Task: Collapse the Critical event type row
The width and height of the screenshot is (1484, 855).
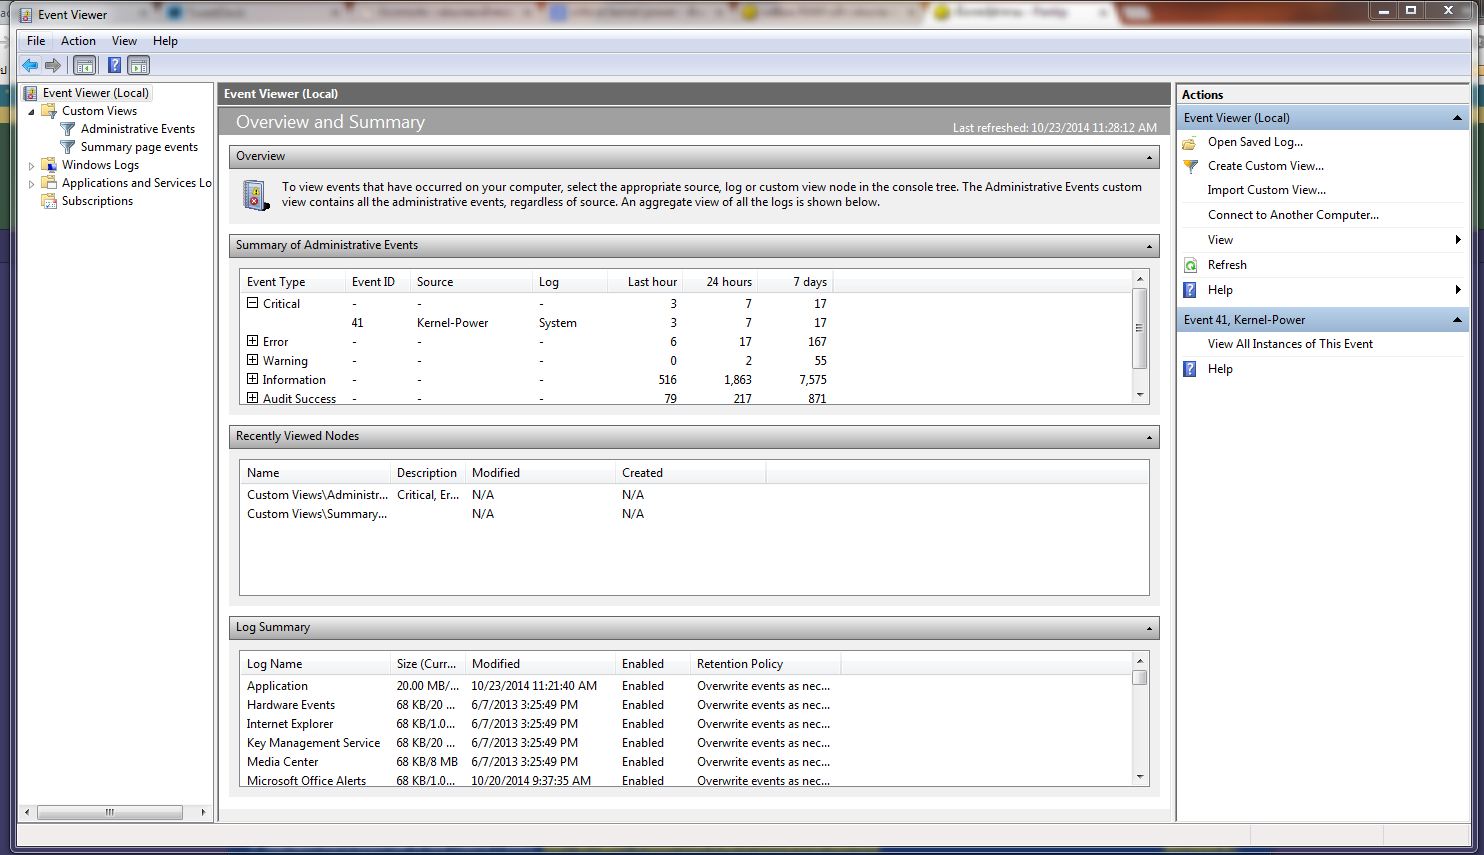Action: click(x=252, y=303)
